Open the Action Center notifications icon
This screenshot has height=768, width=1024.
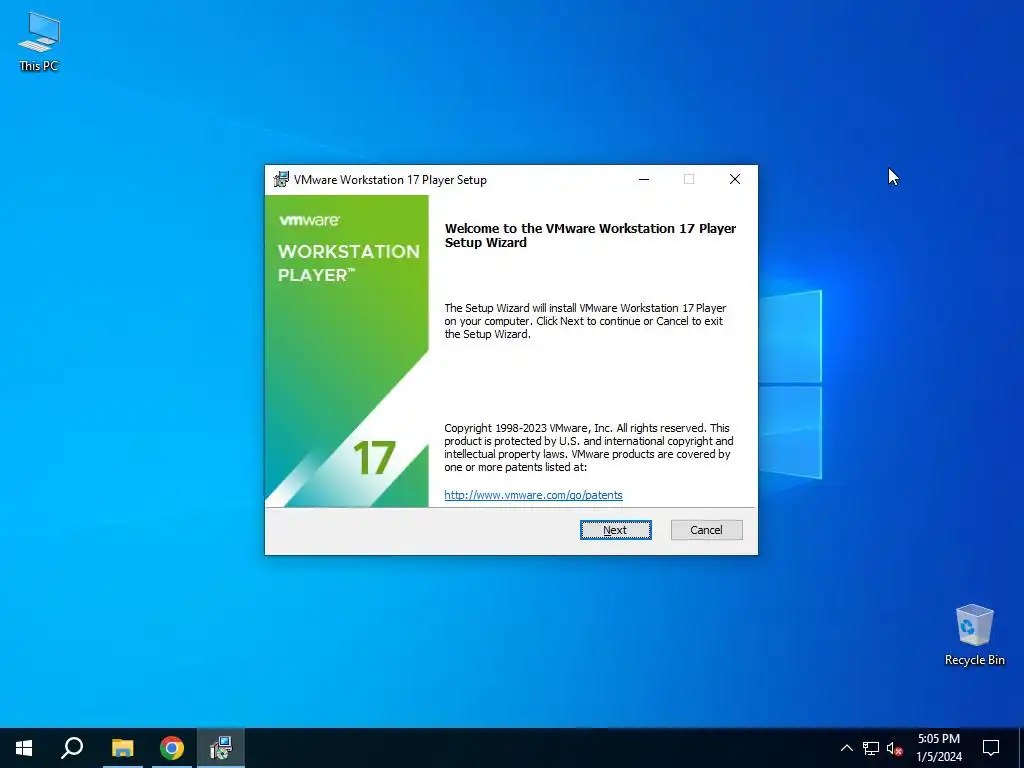991,748
